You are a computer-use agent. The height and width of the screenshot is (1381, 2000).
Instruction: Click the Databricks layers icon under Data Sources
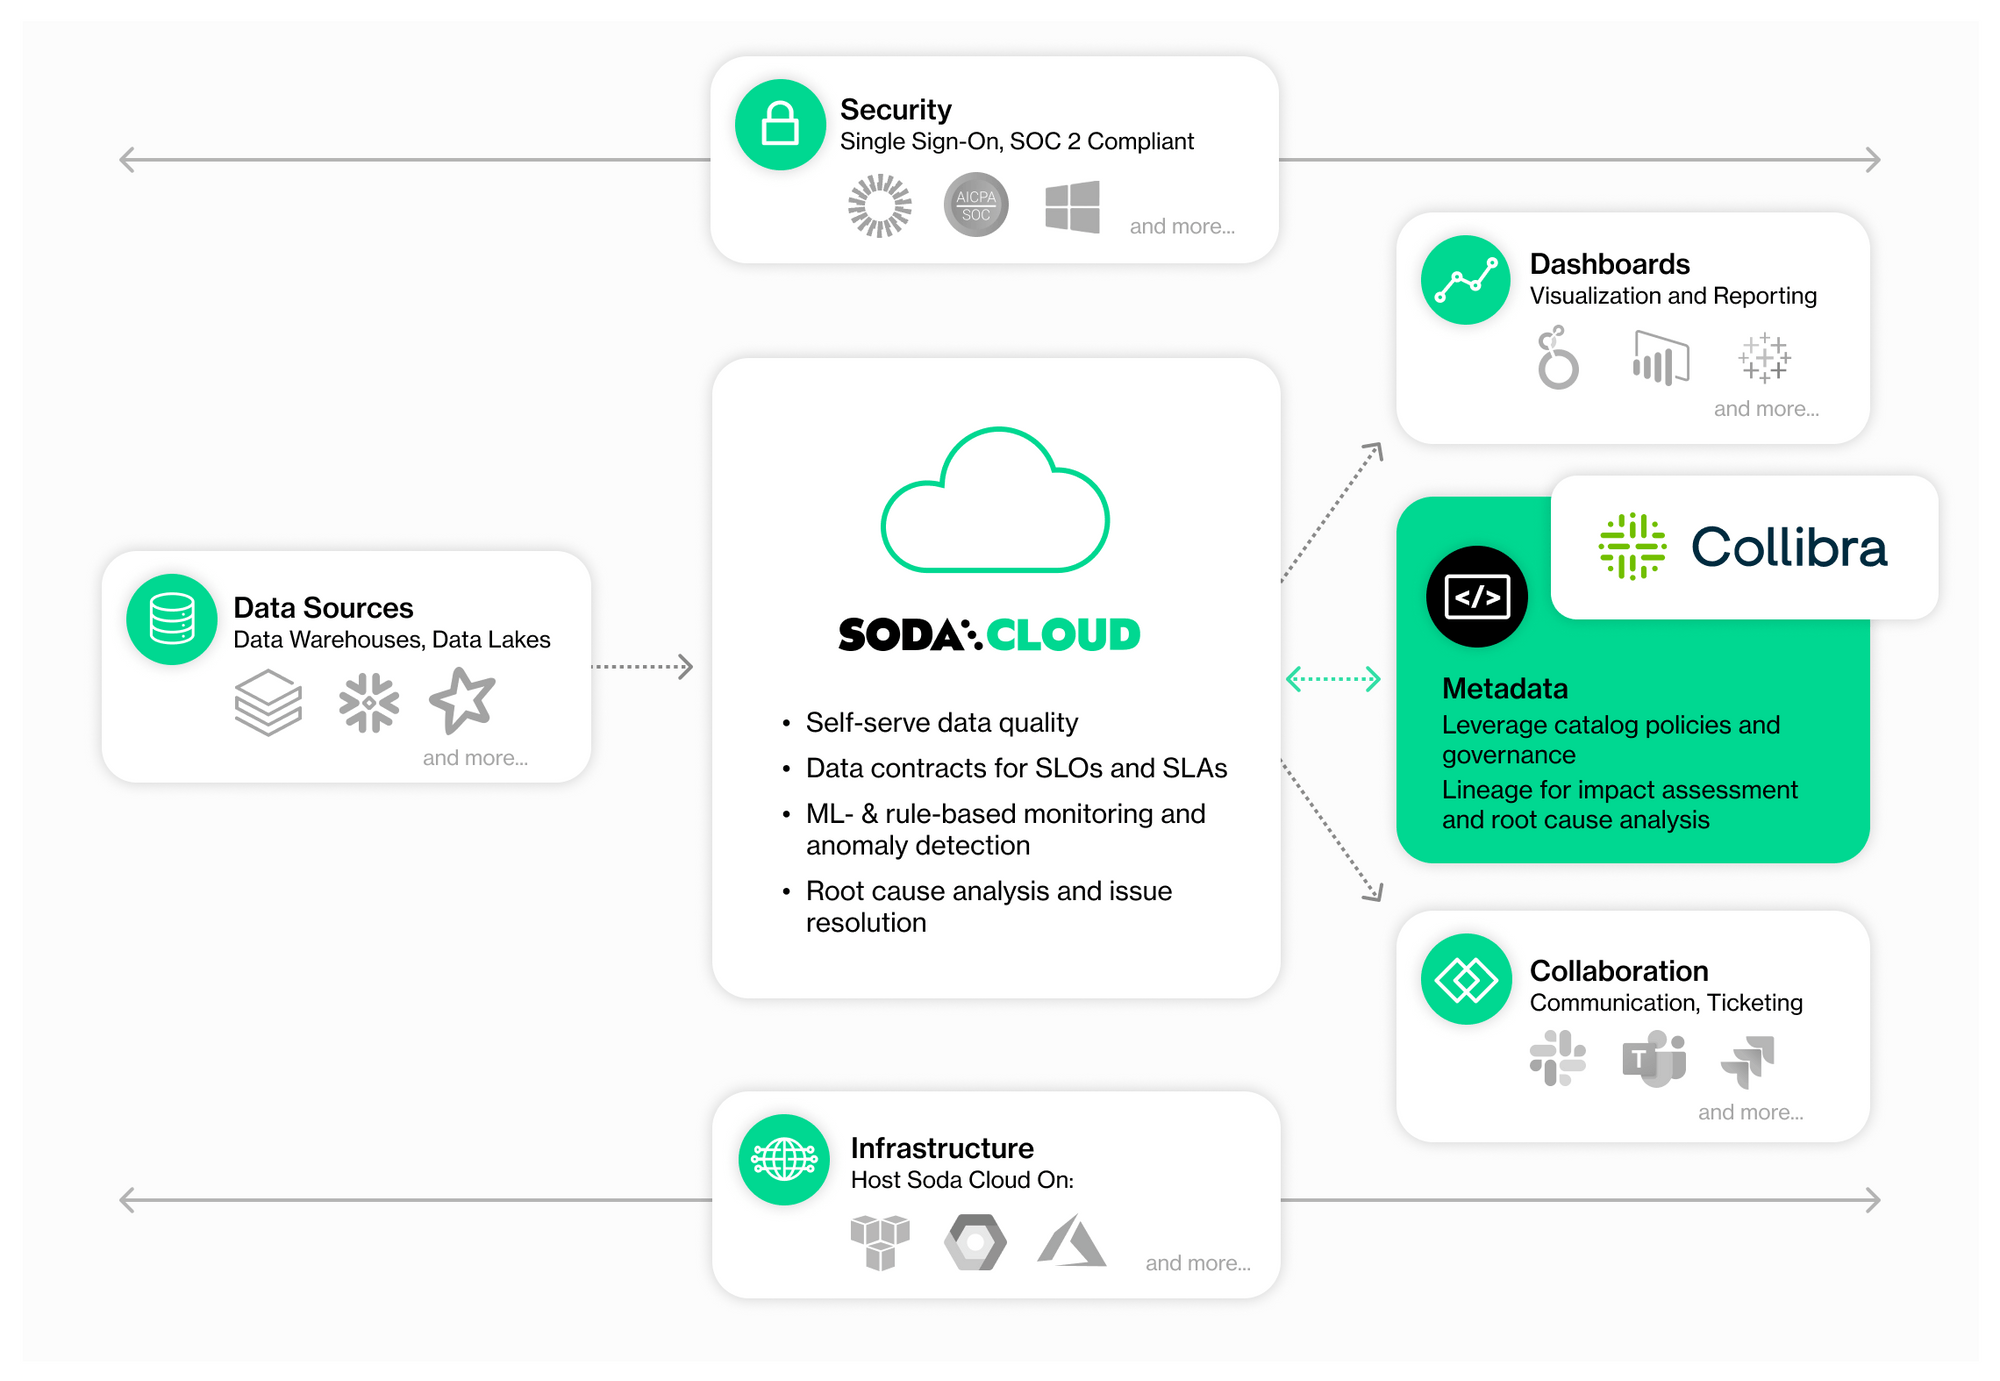[268, 703]
